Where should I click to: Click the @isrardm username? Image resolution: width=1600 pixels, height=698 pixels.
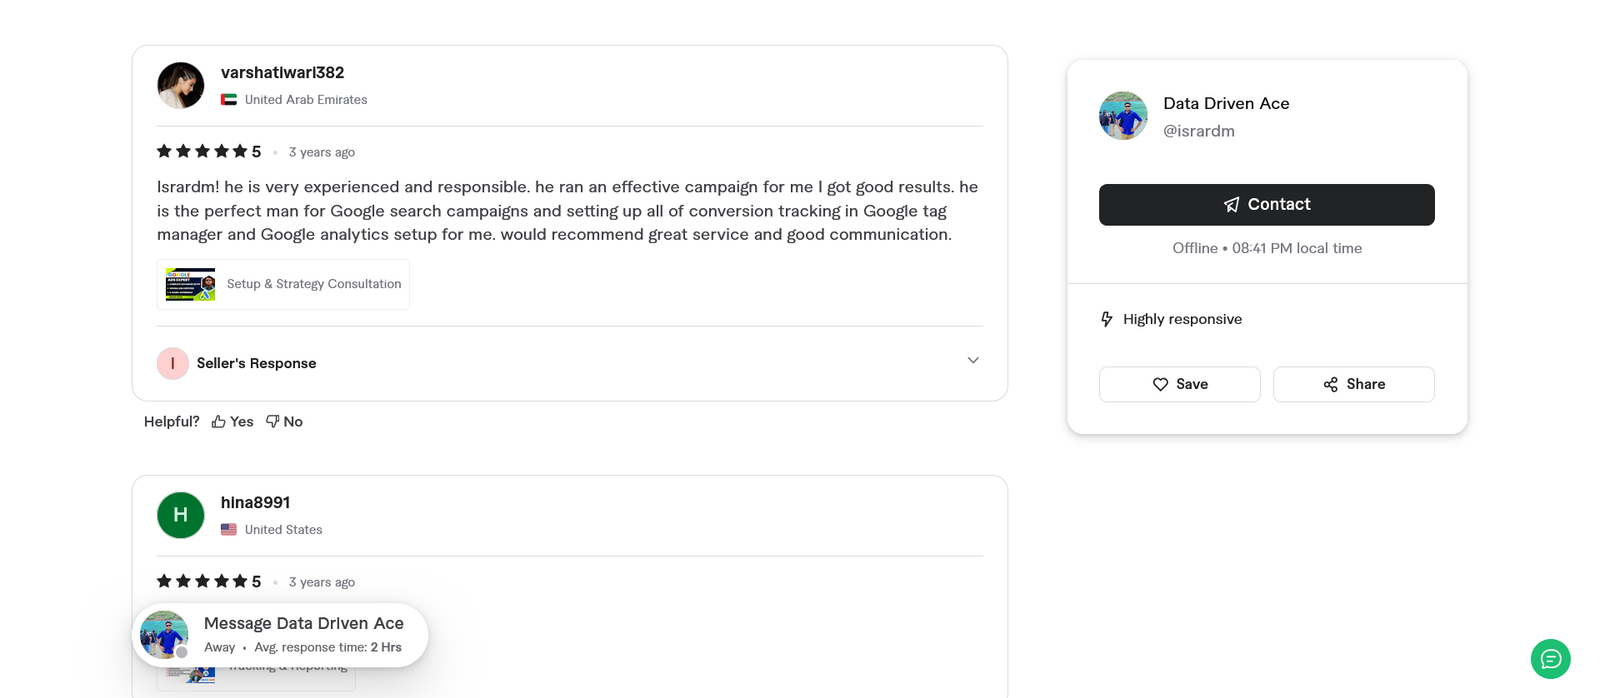tap(1199, 131)
